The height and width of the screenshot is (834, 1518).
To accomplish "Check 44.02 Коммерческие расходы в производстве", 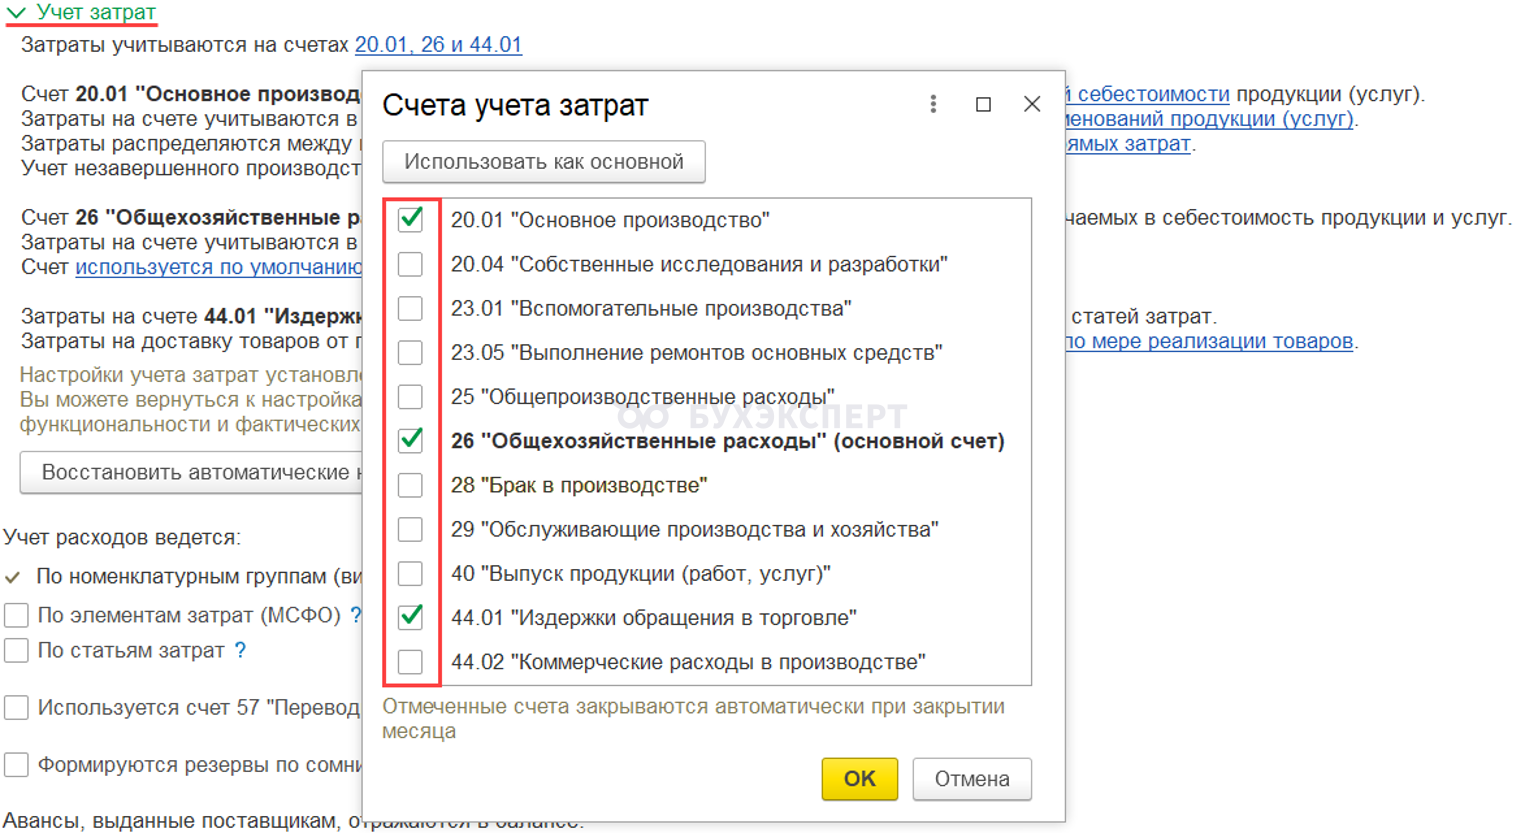I will [x=410, y=662].
